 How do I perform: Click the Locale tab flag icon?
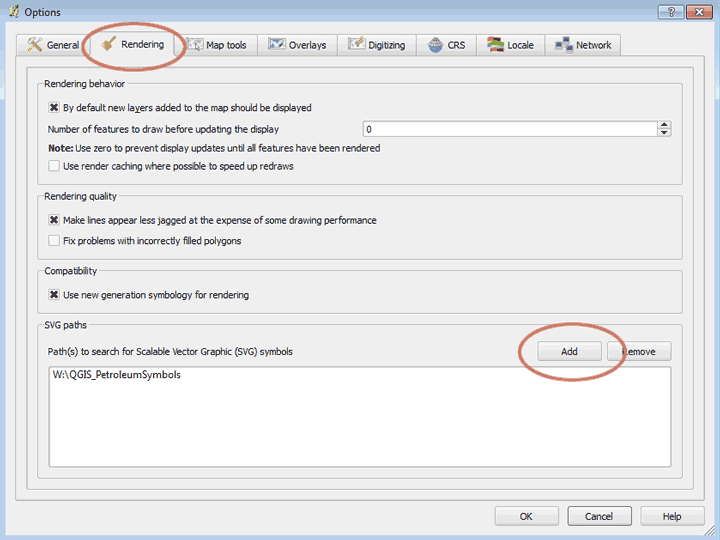[495, 45]
